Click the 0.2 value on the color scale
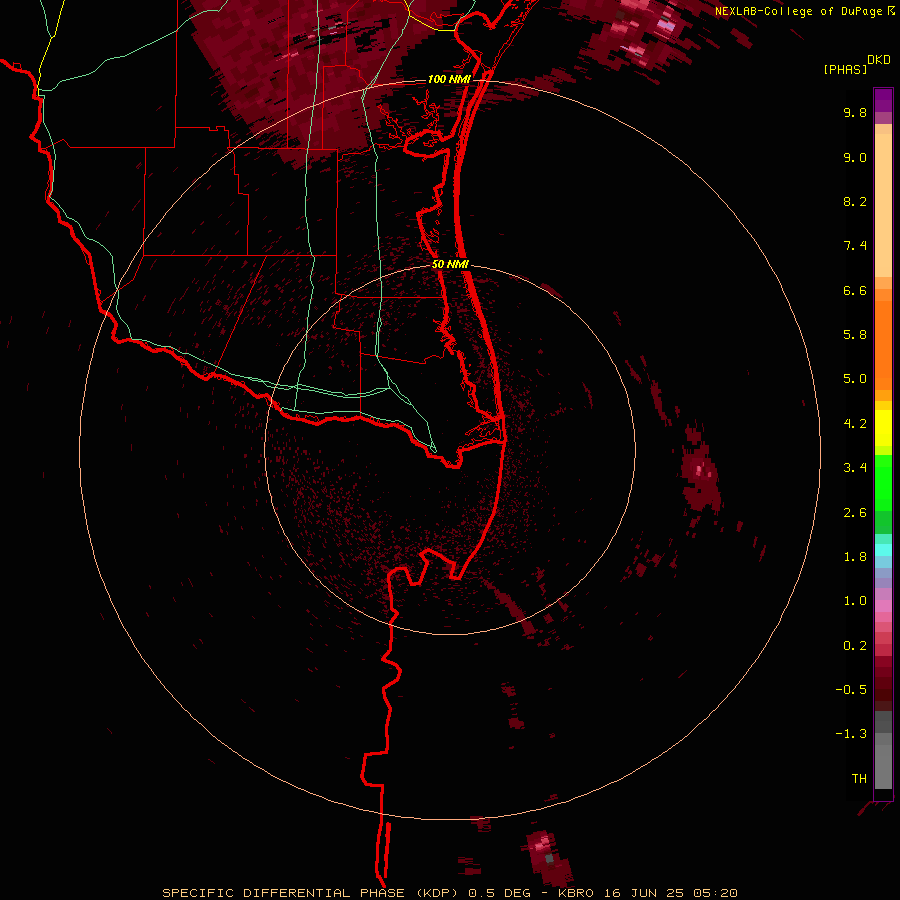The height and width of the screenshot is (900, 900). tap(855, 646)
